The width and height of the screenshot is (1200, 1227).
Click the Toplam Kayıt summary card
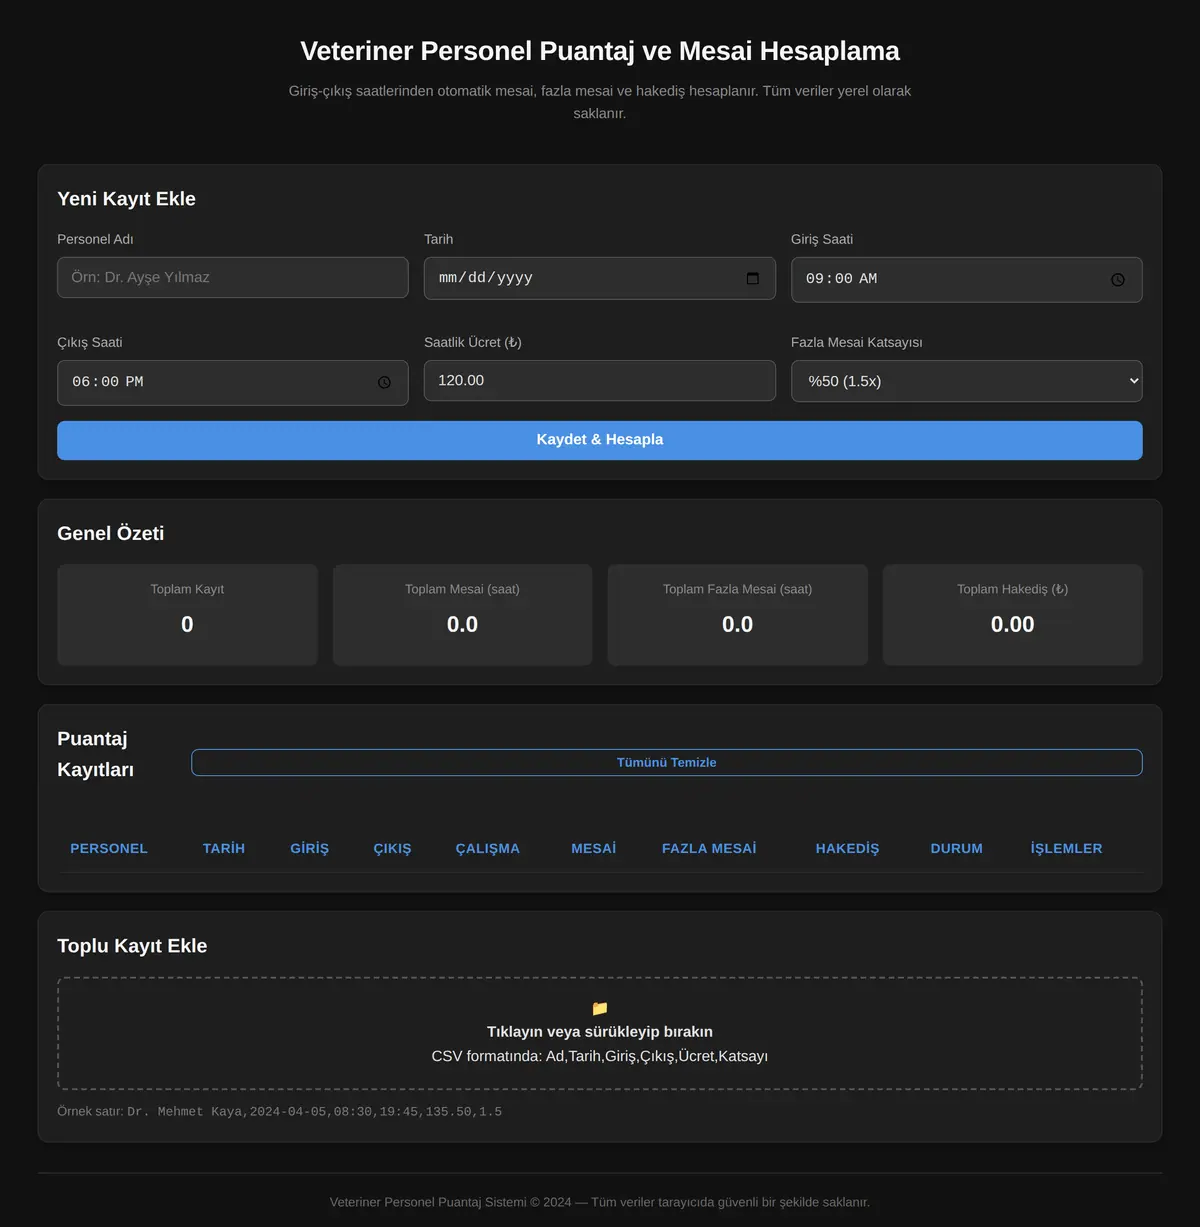[x=187, y=615]
